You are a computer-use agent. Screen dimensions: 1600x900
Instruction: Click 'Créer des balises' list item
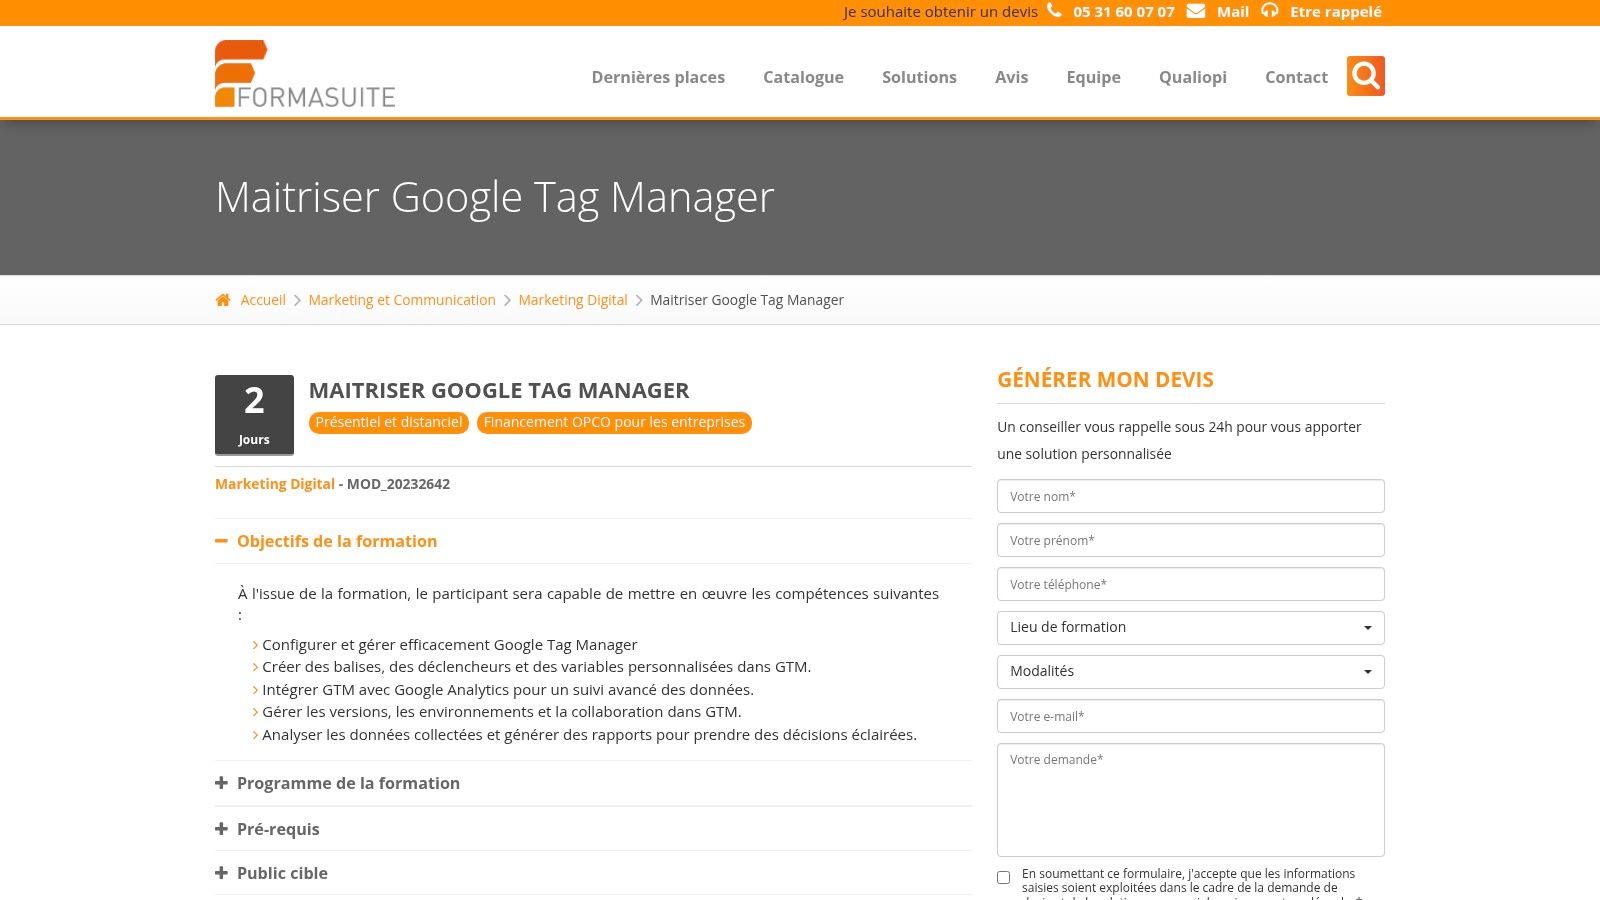(536, 667)
